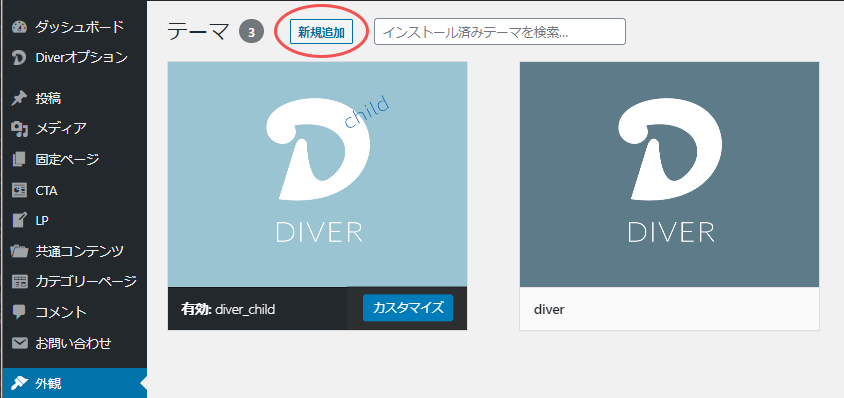Viewport: 844px width, 398px height.
Task: Click the pushpin icon beside 投稿
Action: [x=19, y=99]
